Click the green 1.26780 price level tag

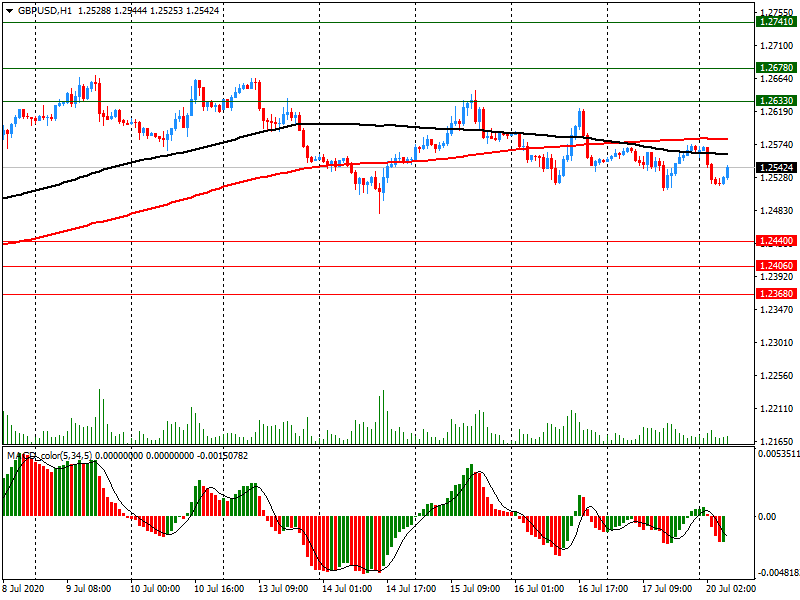776,69
